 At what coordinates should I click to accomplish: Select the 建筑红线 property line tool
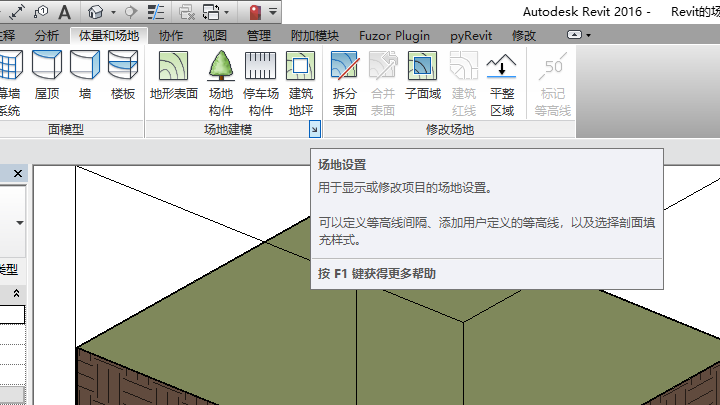[463, 83]
